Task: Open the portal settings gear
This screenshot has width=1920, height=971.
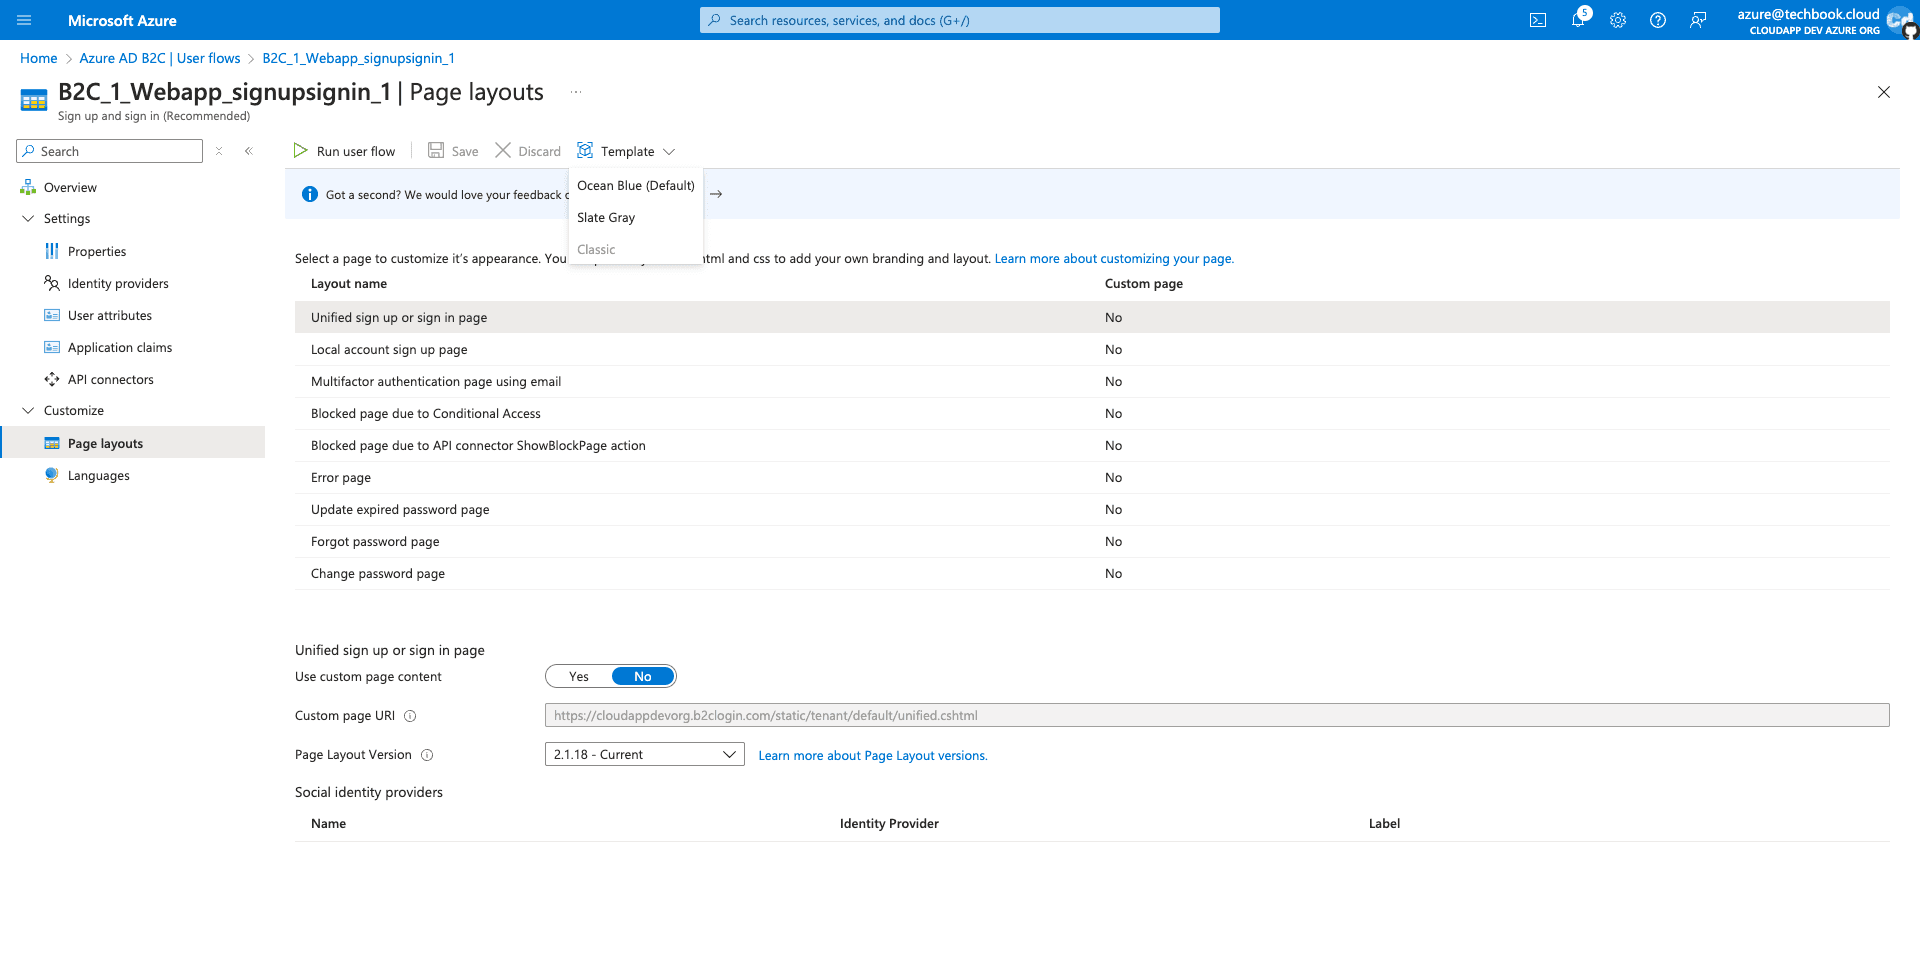Action: click(1618, 20)
